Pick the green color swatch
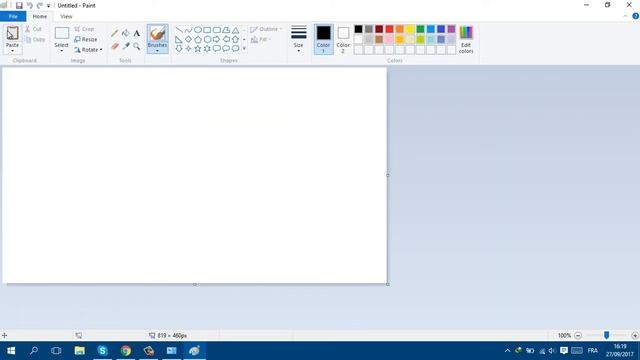 420,29
